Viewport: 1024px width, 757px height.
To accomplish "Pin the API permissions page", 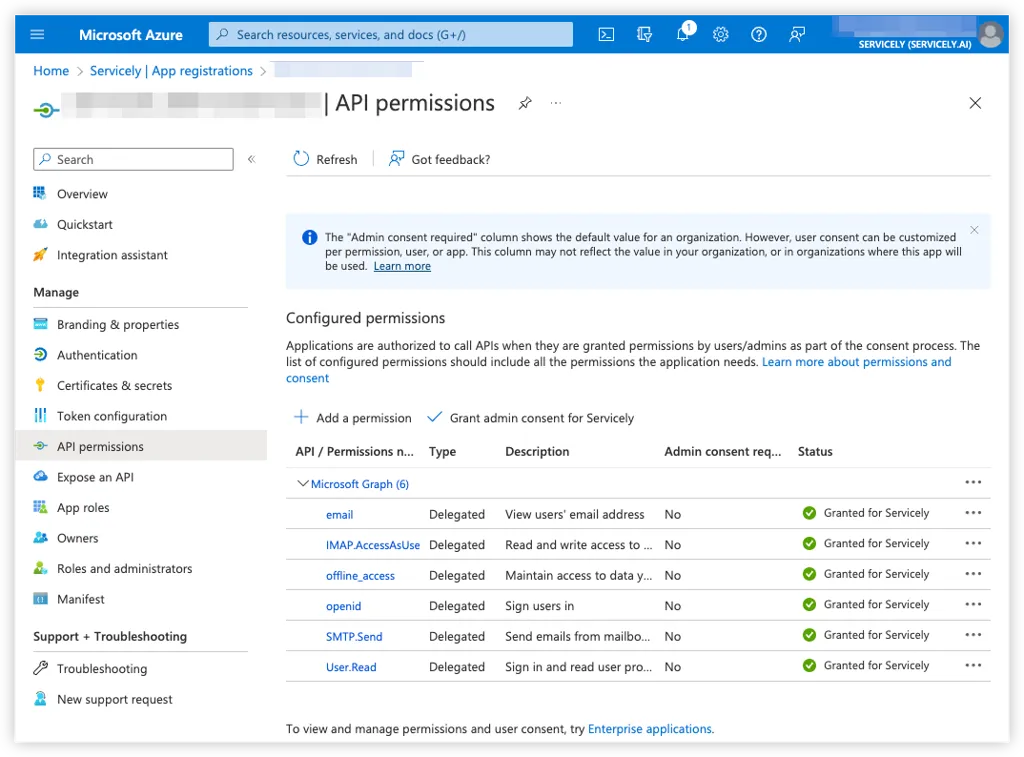I will [x=525, y=103].
